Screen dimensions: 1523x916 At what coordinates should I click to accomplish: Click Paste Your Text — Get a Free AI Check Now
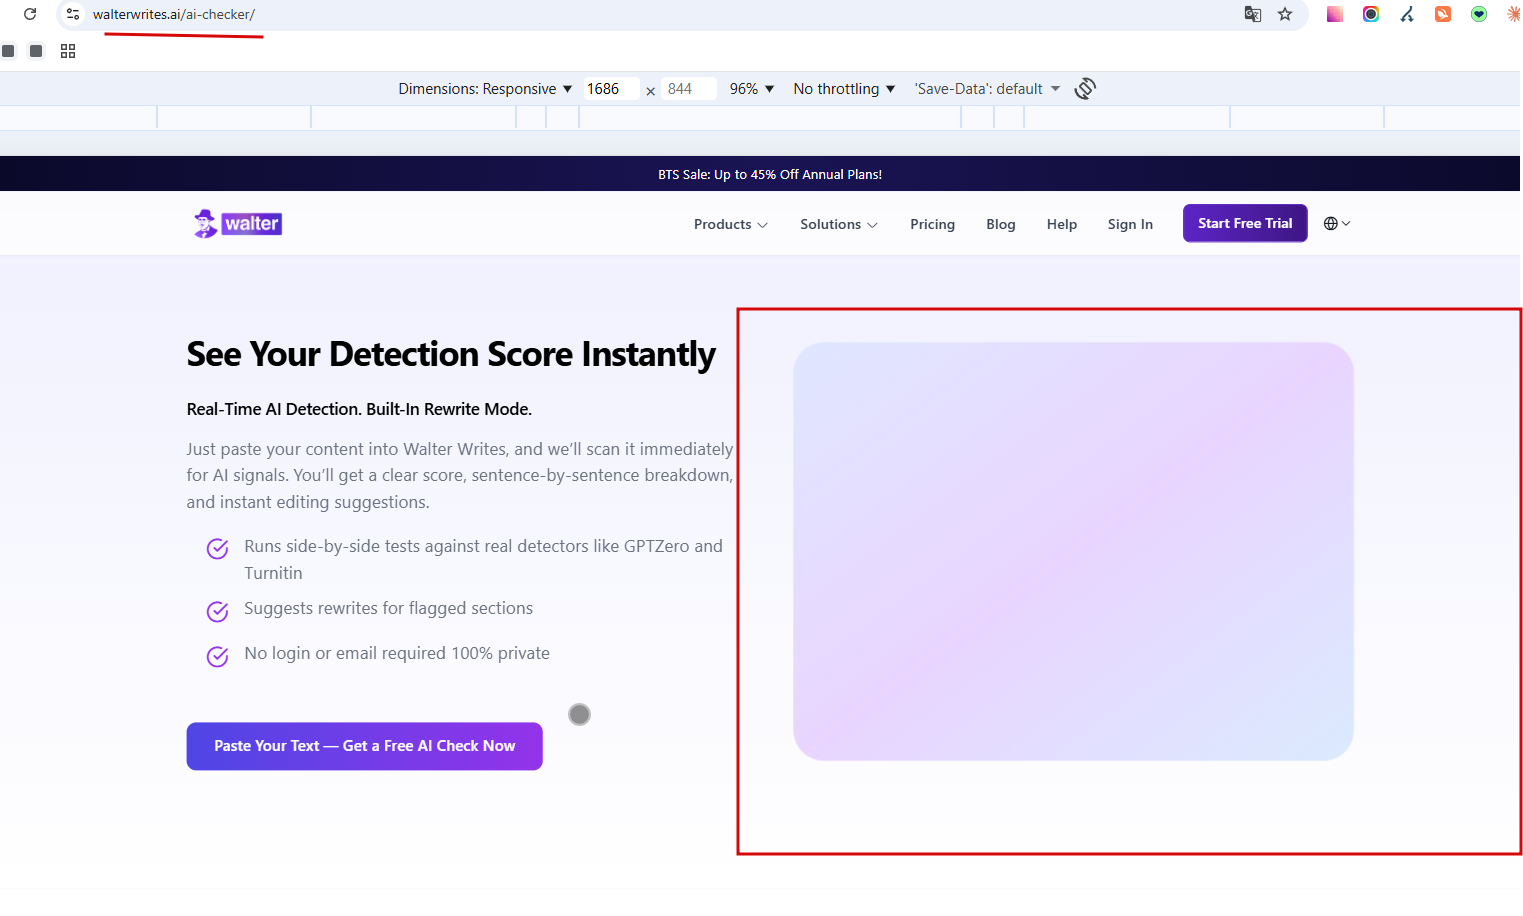coord(365,746)
